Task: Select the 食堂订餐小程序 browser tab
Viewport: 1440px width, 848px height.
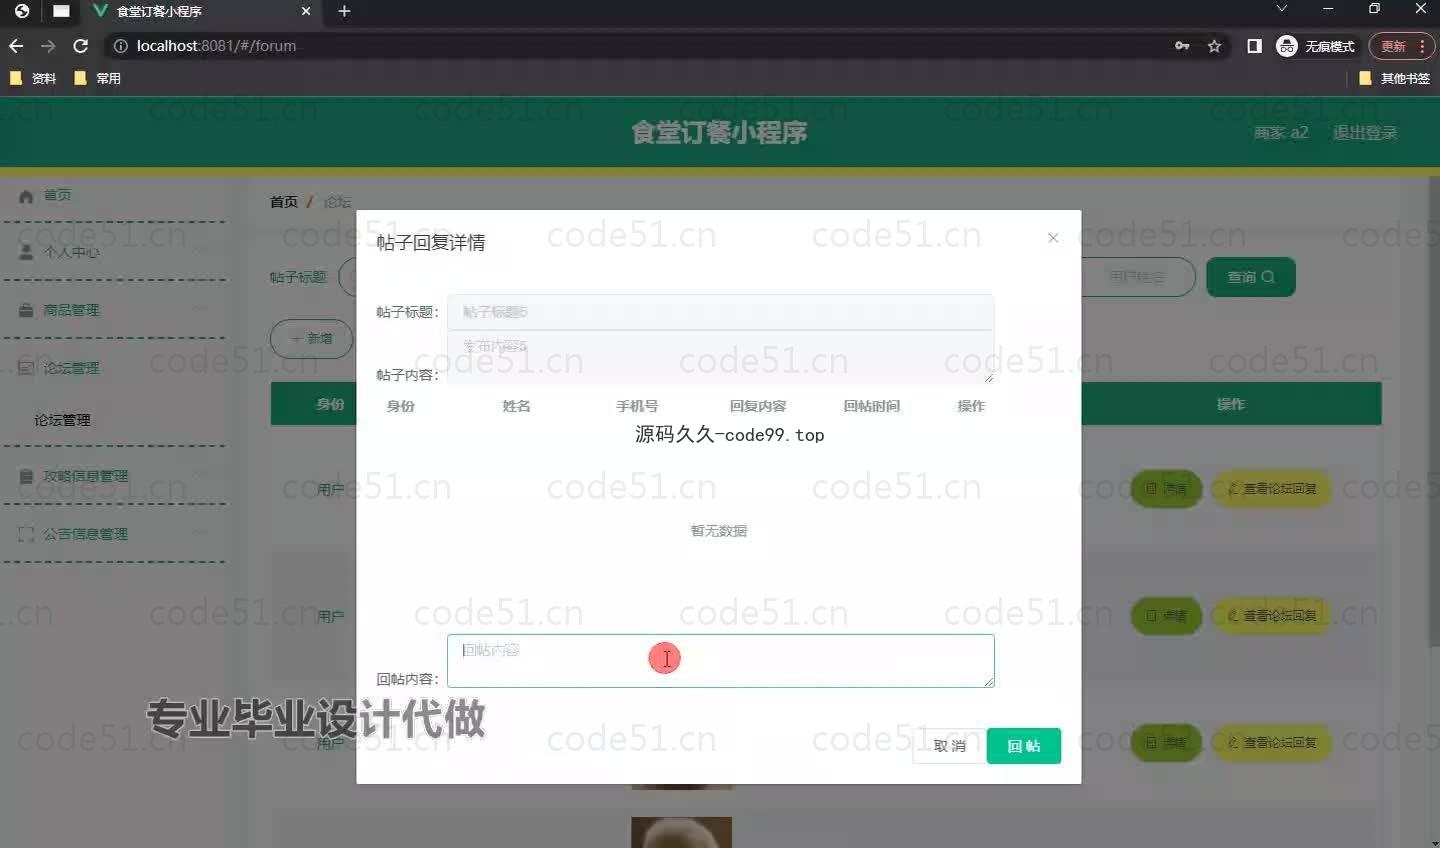Action: (x=200, y=11)
